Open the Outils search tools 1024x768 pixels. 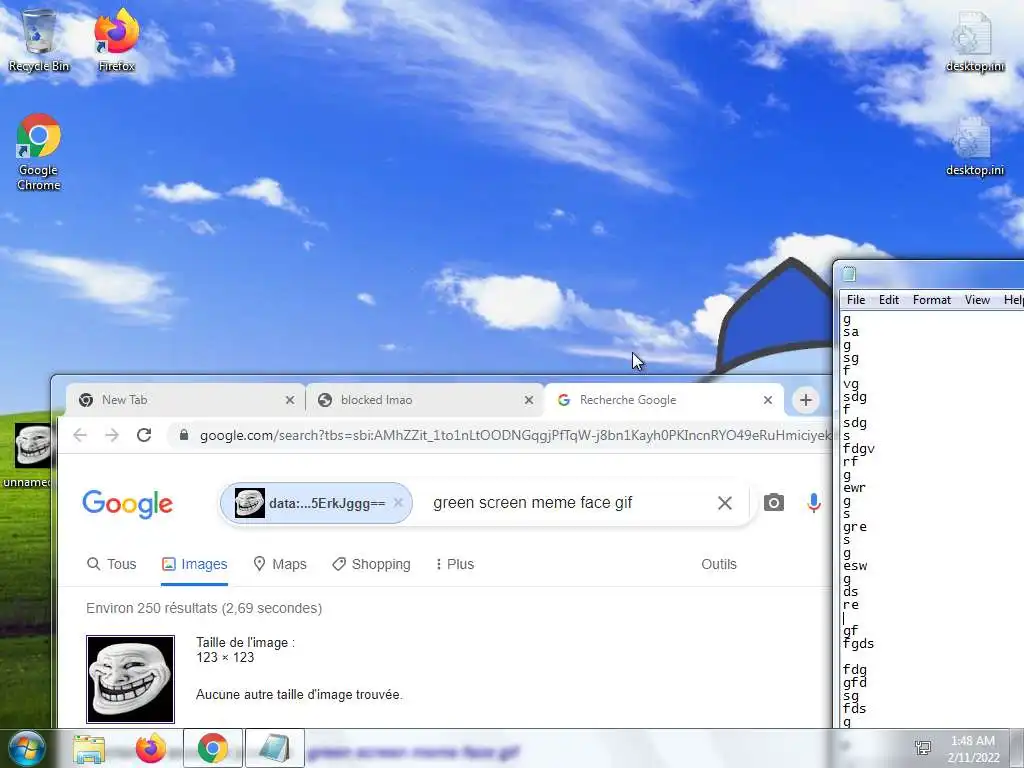(x=719, y=564)
